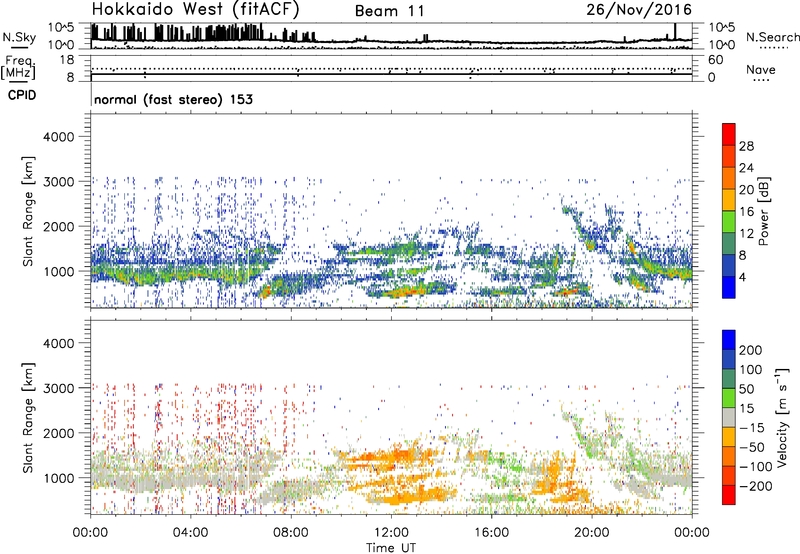Viewport: 800px width, 554px height.
Task: Select the "N.Search" legend label
Action: [x=772, y=37]
